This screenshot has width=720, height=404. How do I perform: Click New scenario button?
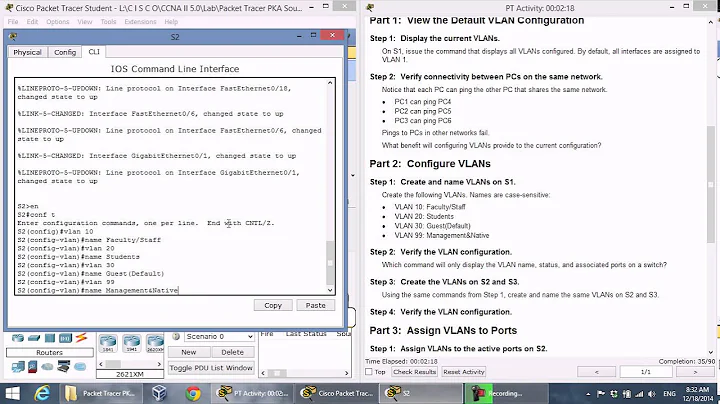(189, 352)
